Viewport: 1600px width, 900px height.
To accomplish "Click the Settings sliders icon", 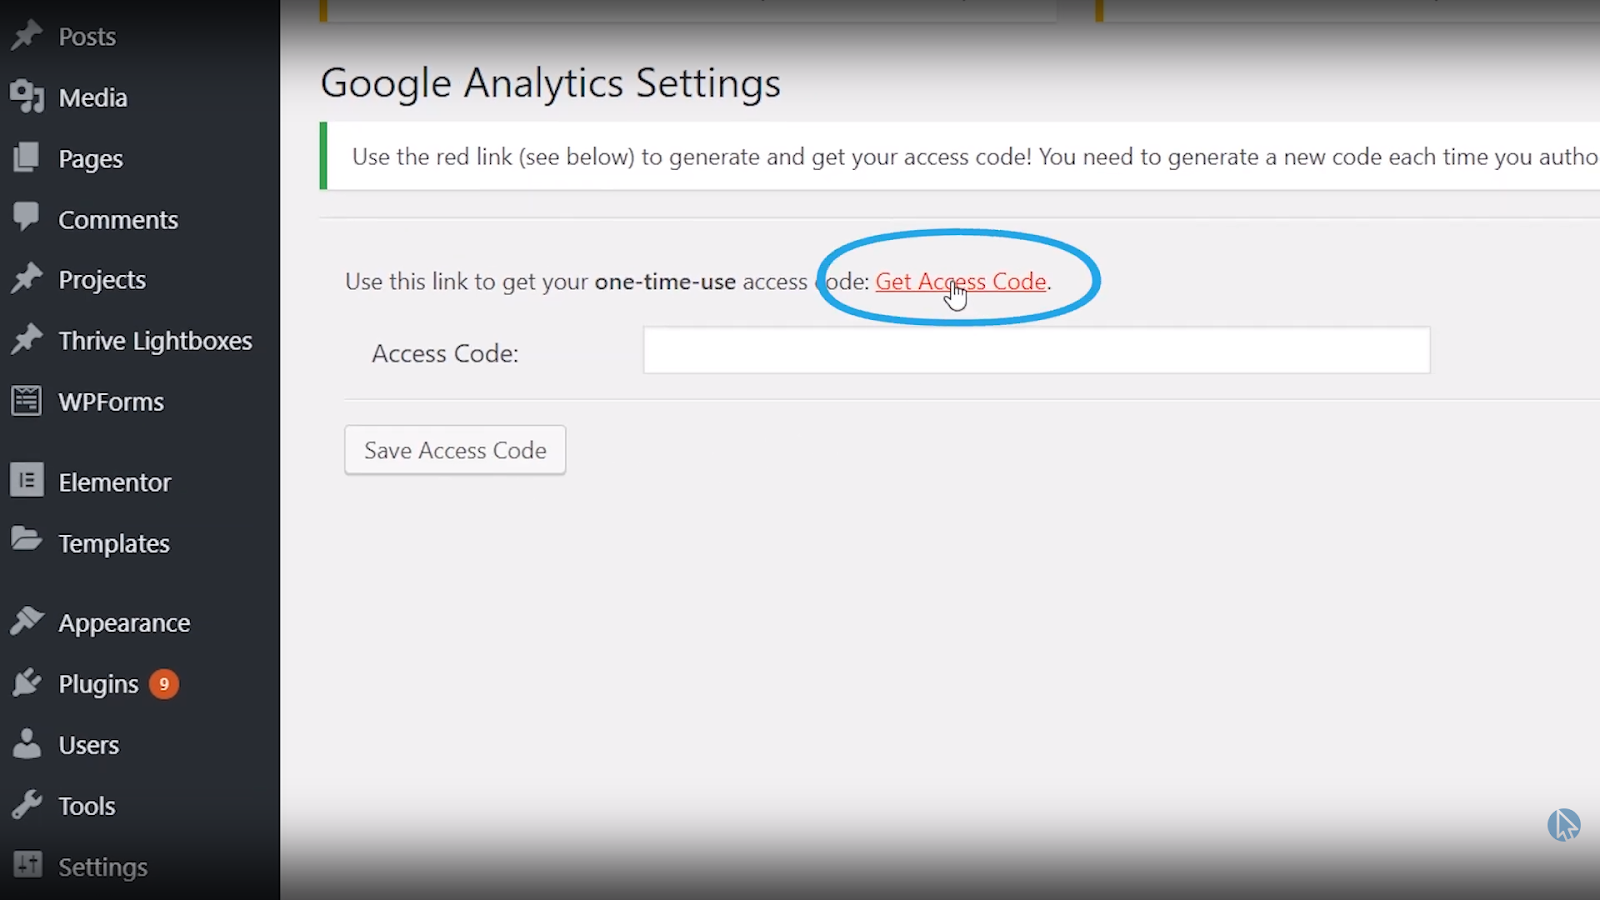I will click(27, 866).
